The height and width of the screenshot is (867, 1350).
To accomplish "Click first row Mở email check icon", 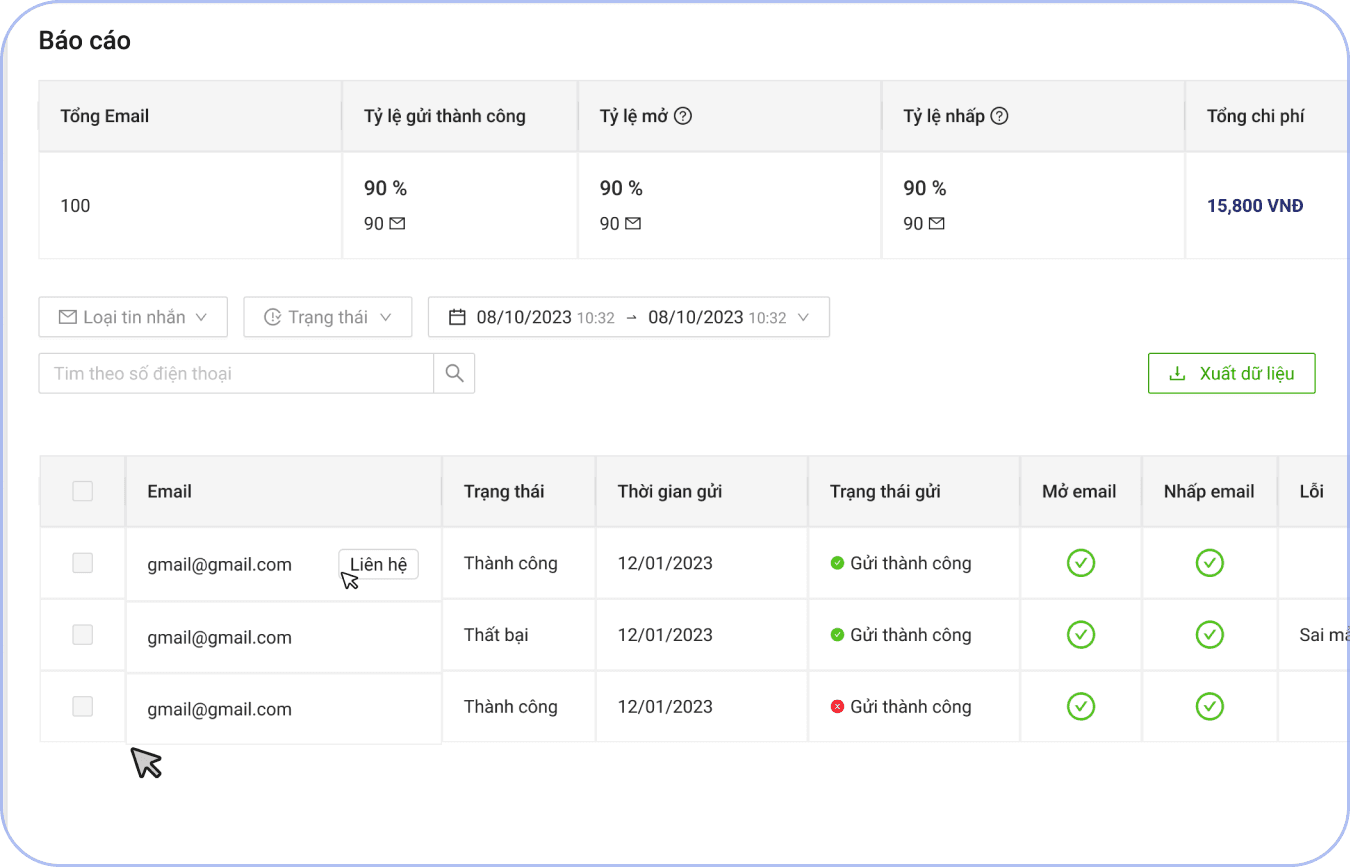I will click(1080, 563).
